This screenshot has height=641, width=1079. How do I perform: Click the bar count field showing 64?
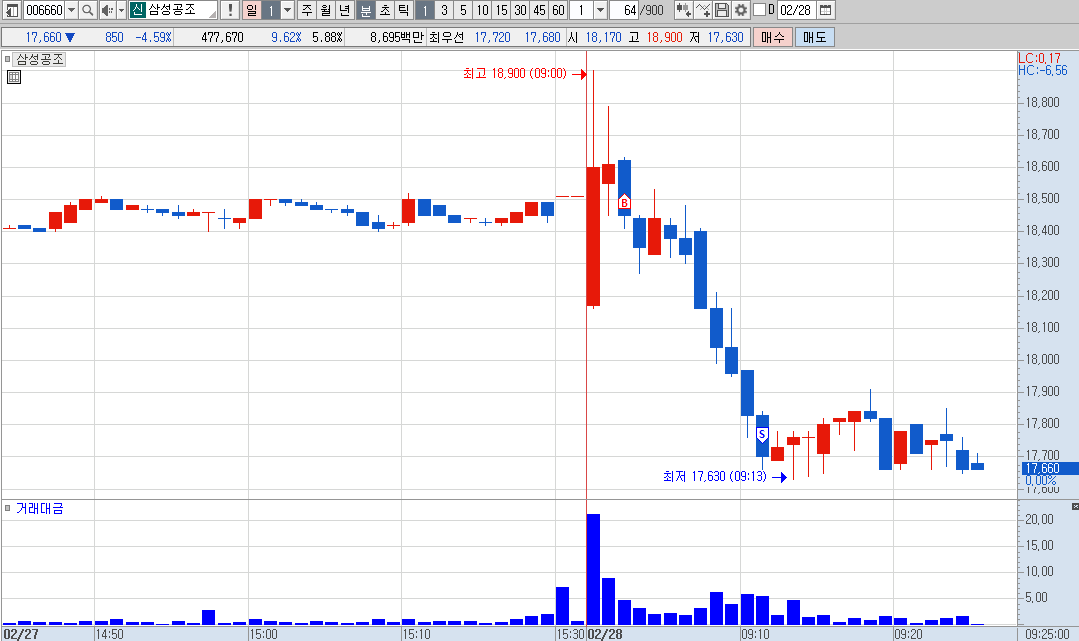625,10
